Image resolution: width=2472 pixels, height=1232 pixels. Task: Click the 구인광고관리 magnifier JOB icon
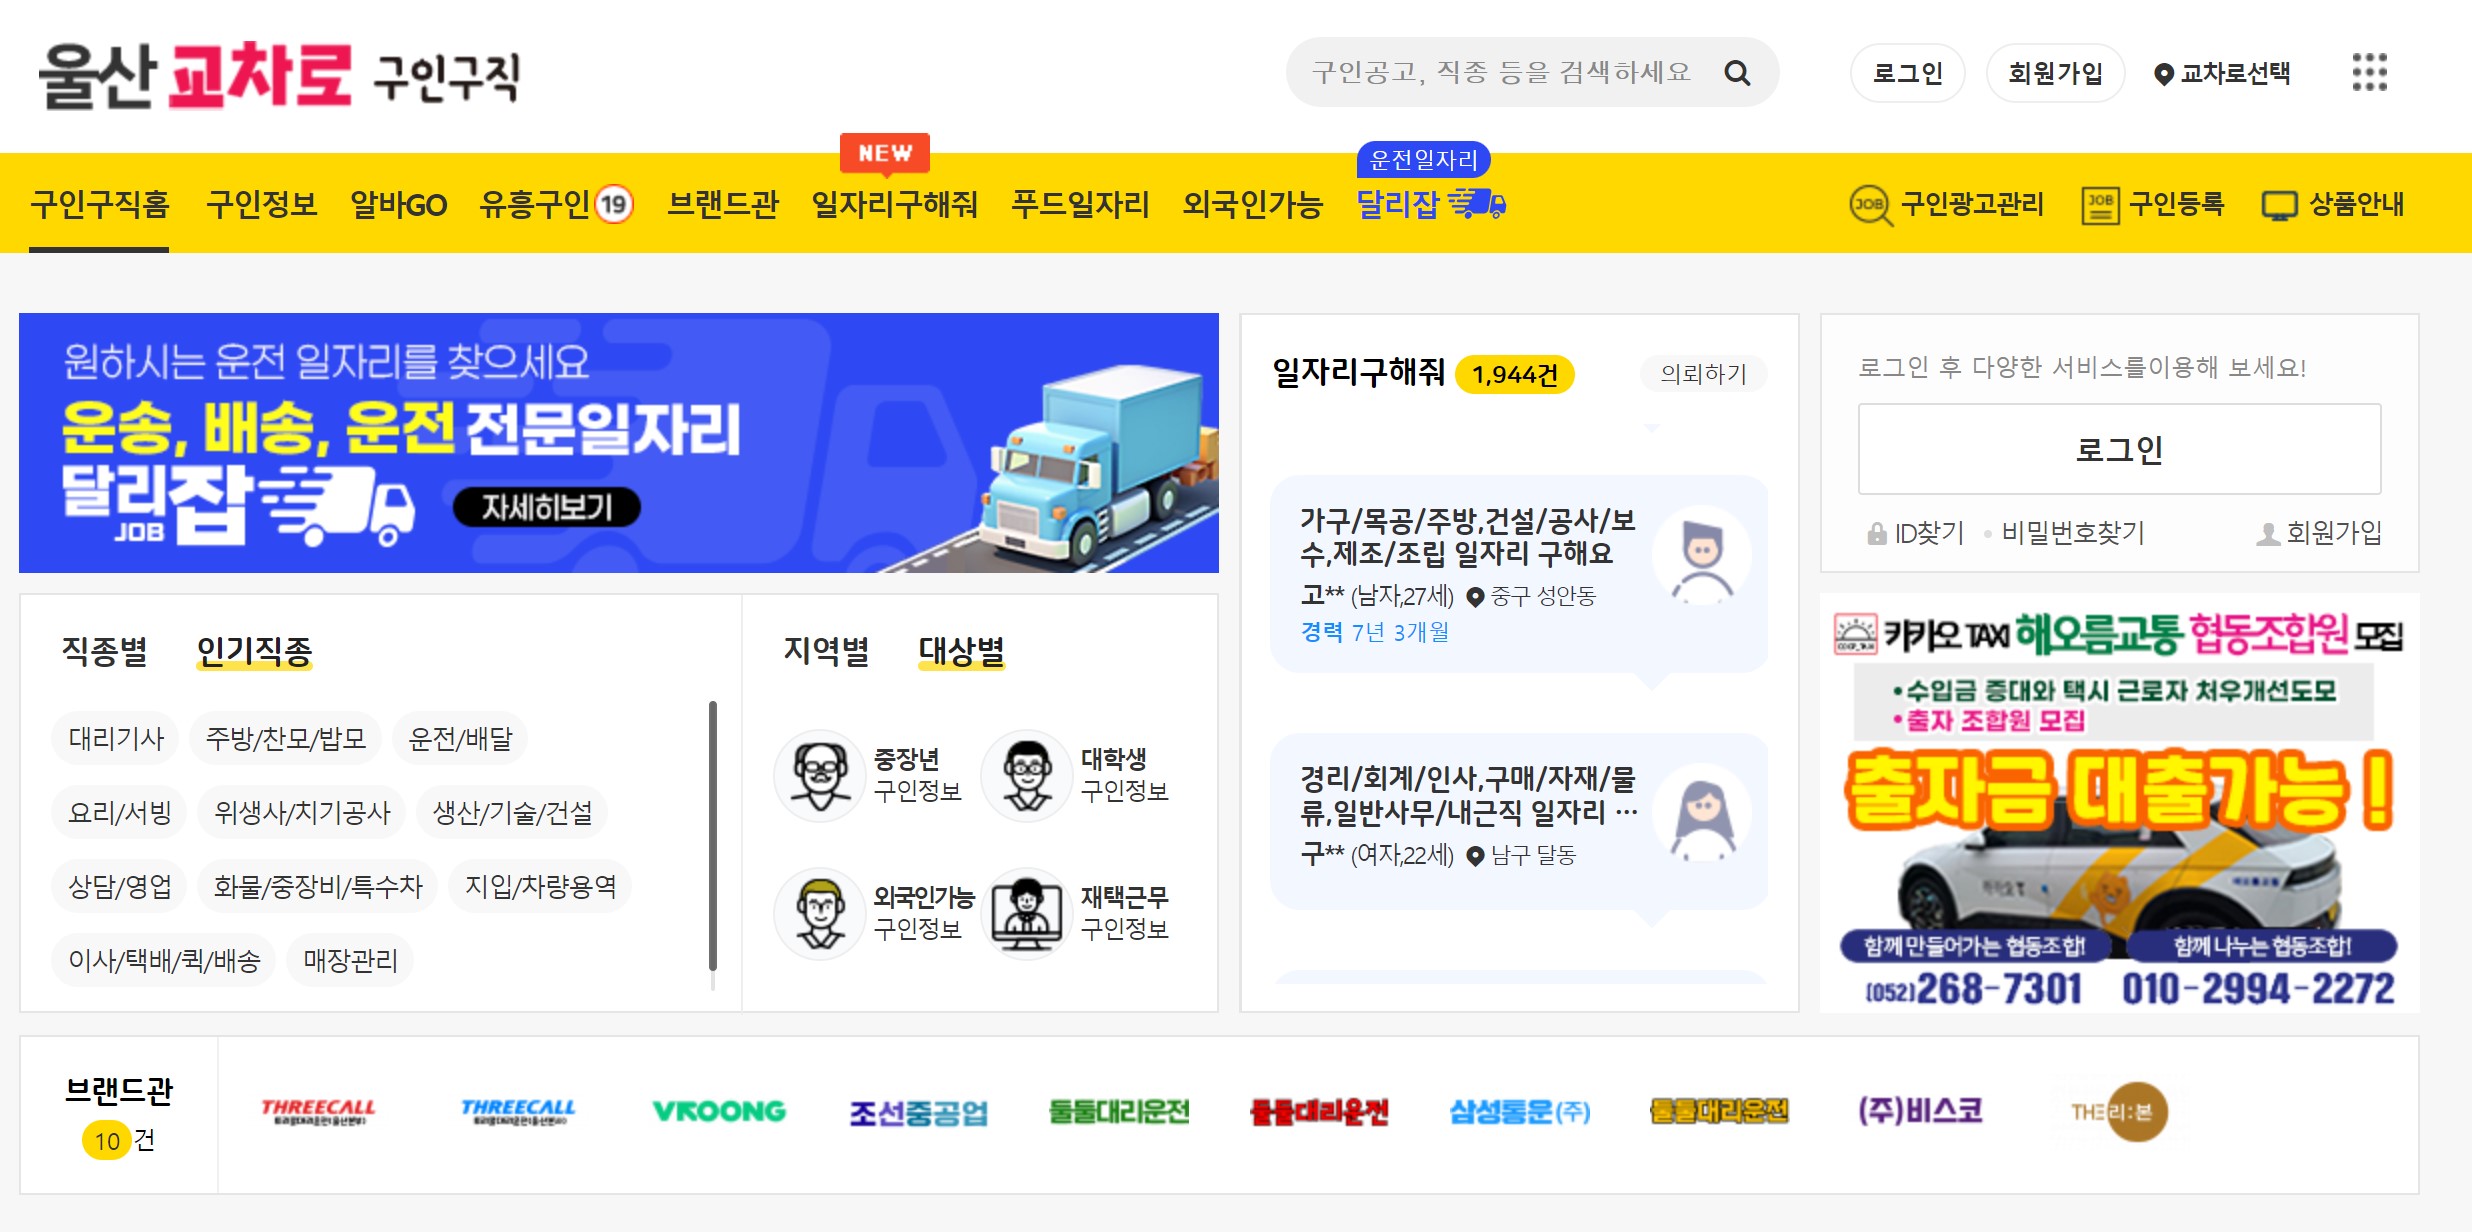coord(1869,205)
